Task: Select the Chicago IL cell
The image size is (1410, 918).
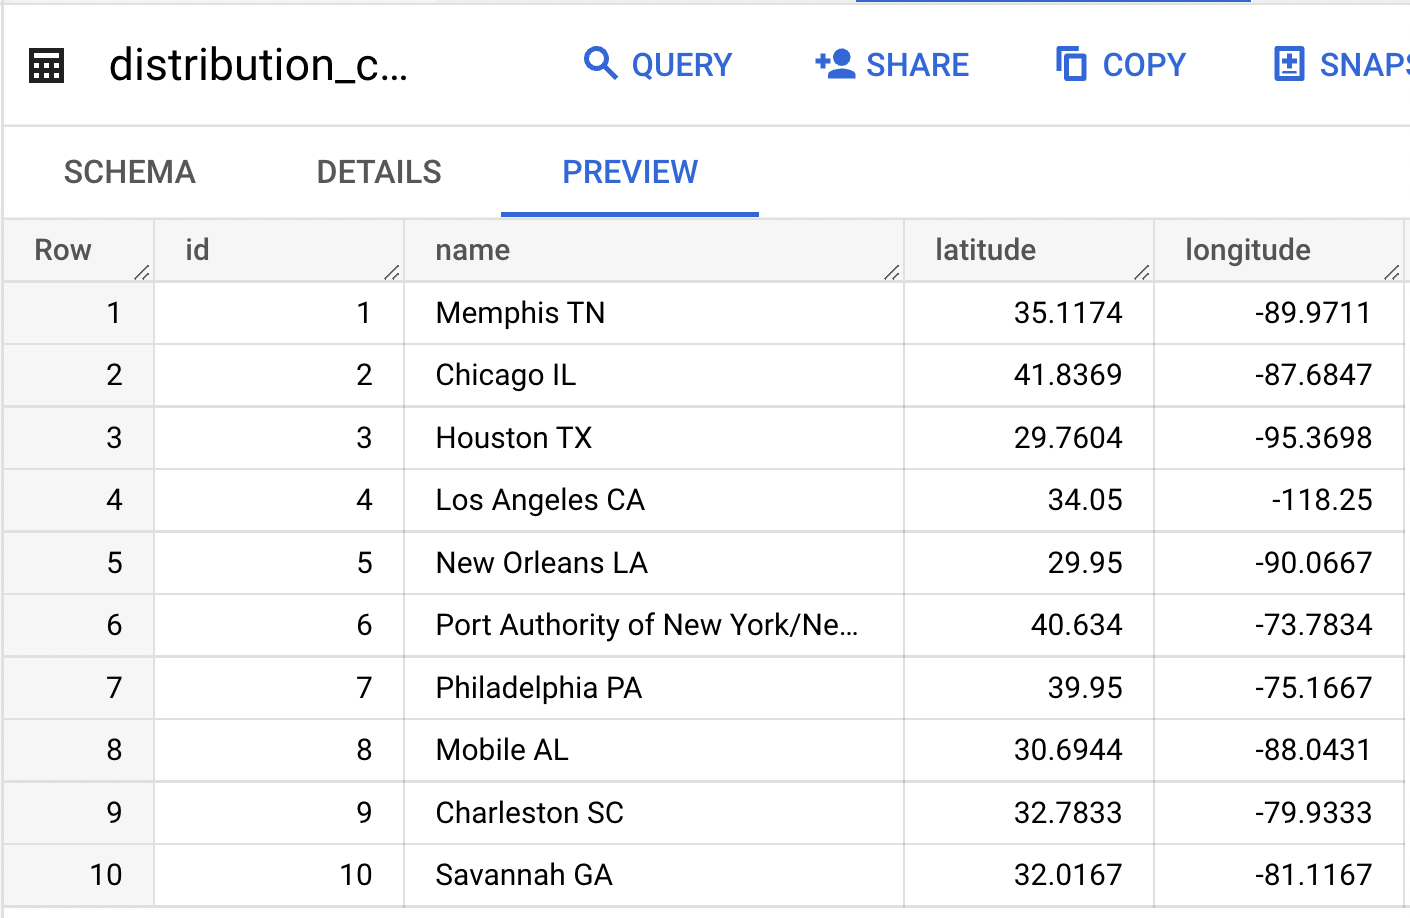Action: pos(654,375)
